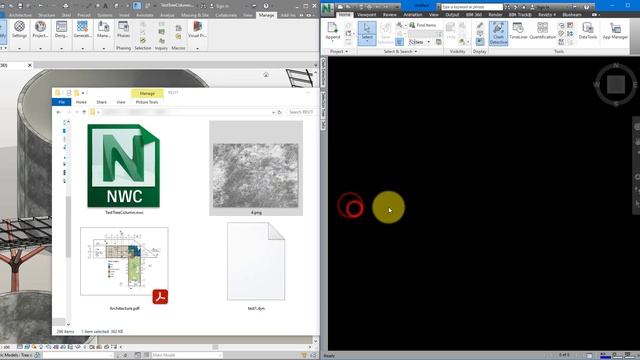This screenshot has height=360, width=640.
Task: Click Revit quick access print icon
Action: click(x=65, y=6)
